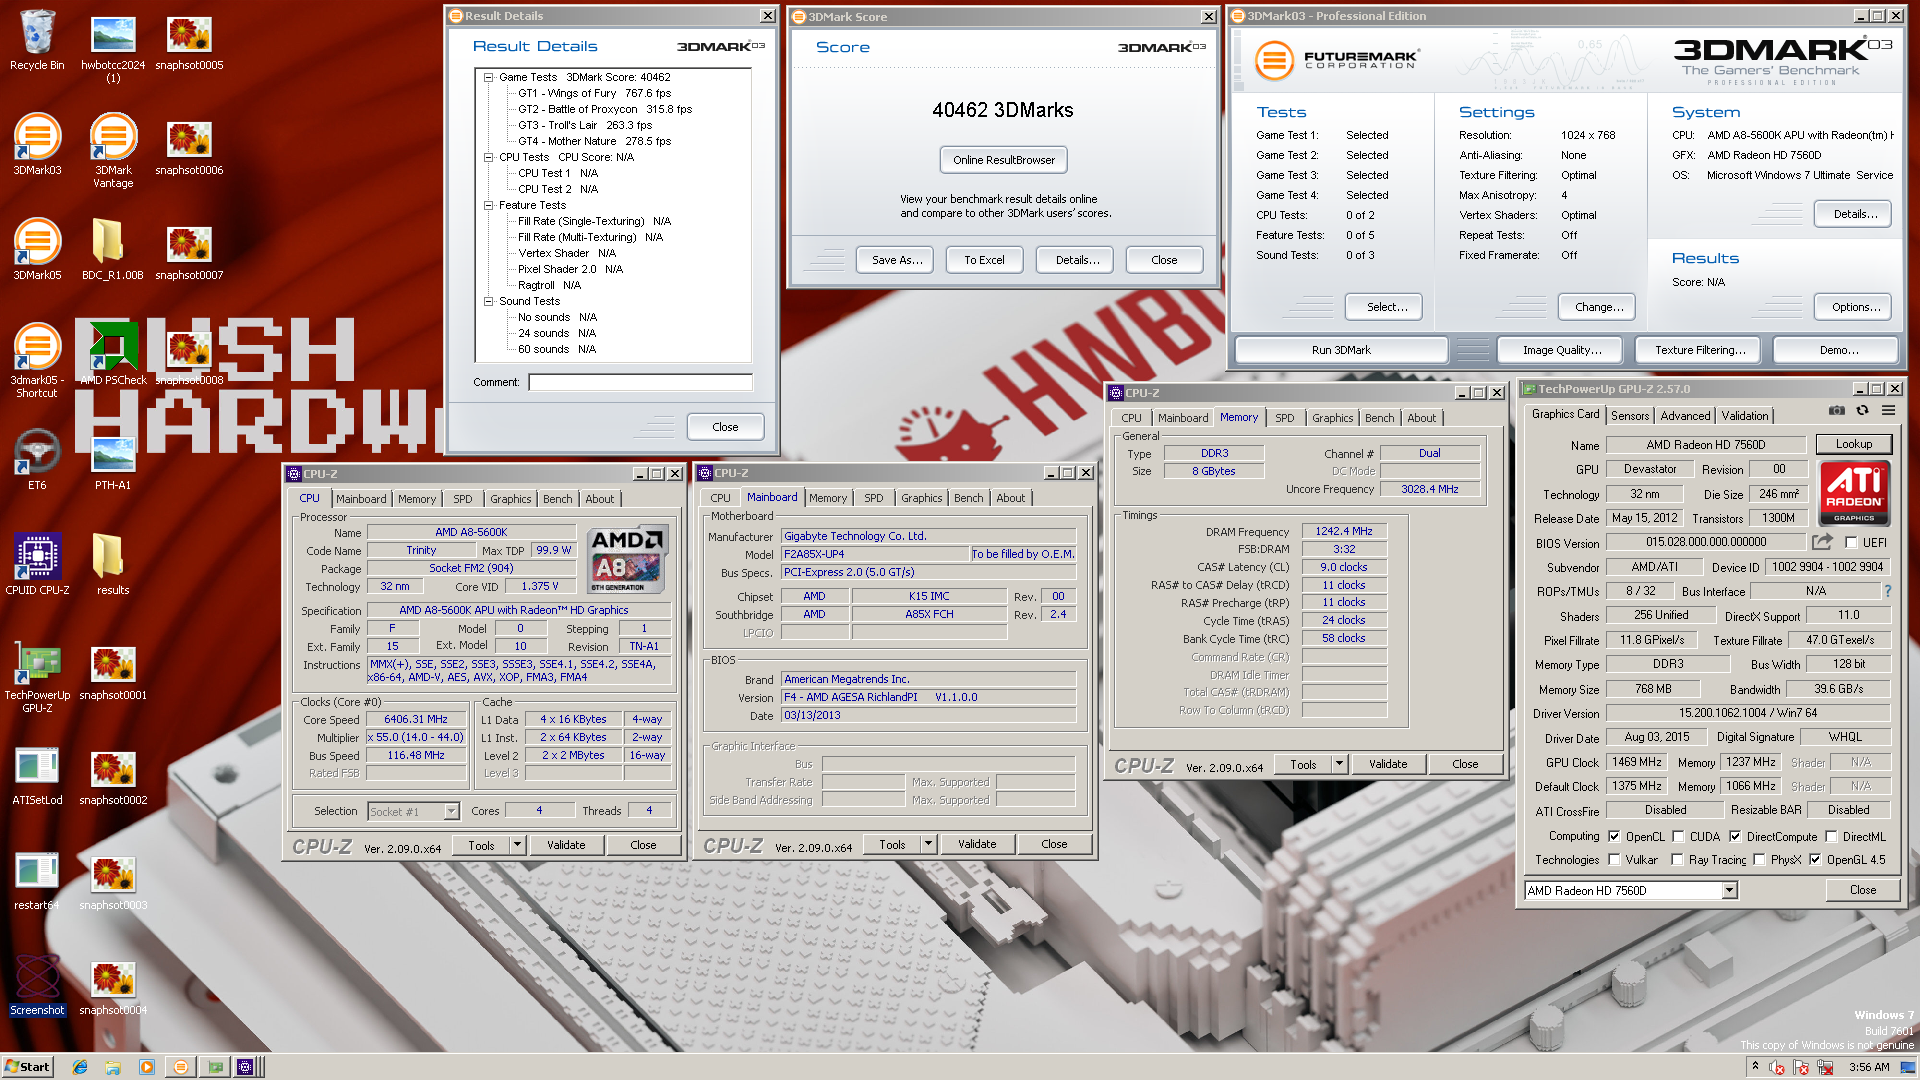This screenshot has height=1080, width=1920.
Task: Open the results folder on desktop
Action: pyautogui.click(x=113, y=565)
